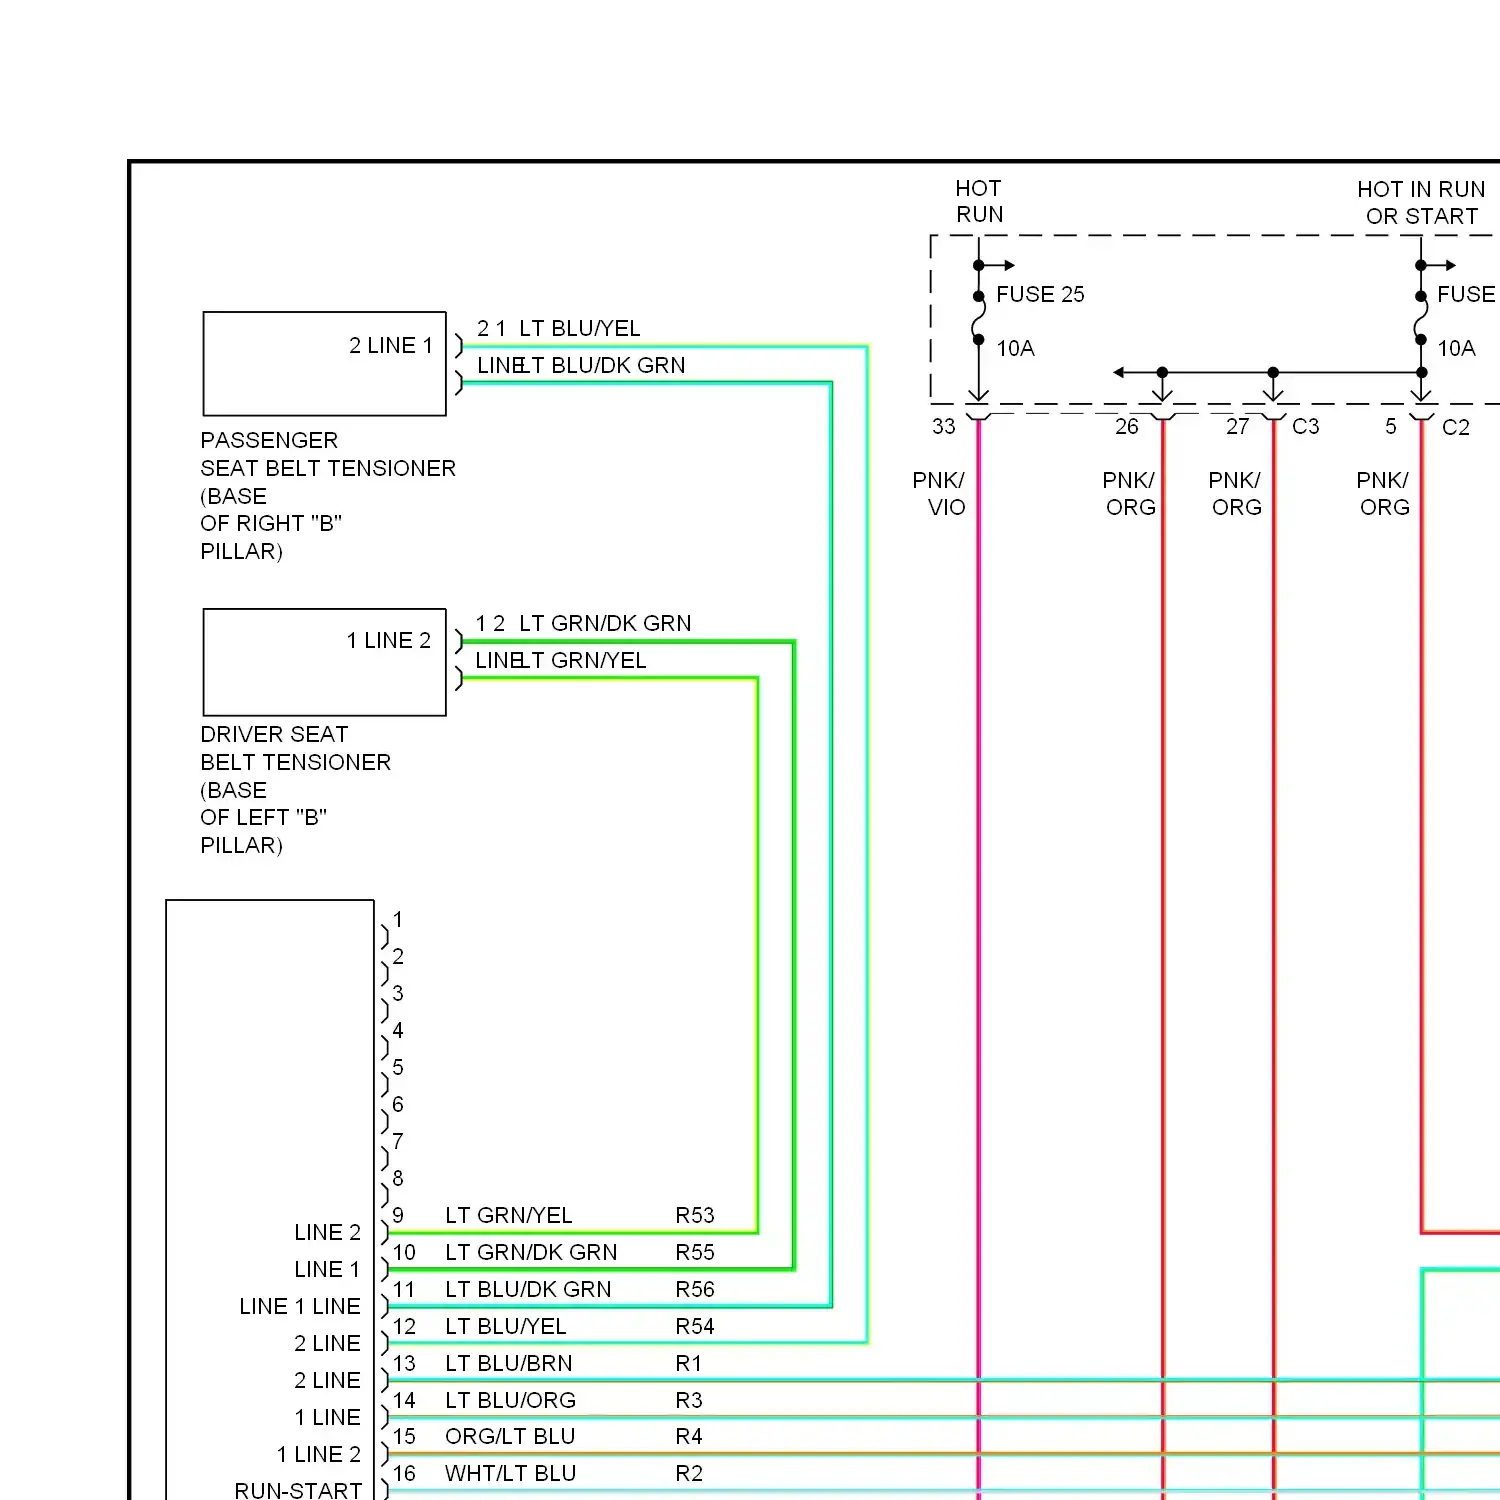Click the "R56" circuit code
Viewport: 1500px width, 1500px height.
(x=695, y=1289)
